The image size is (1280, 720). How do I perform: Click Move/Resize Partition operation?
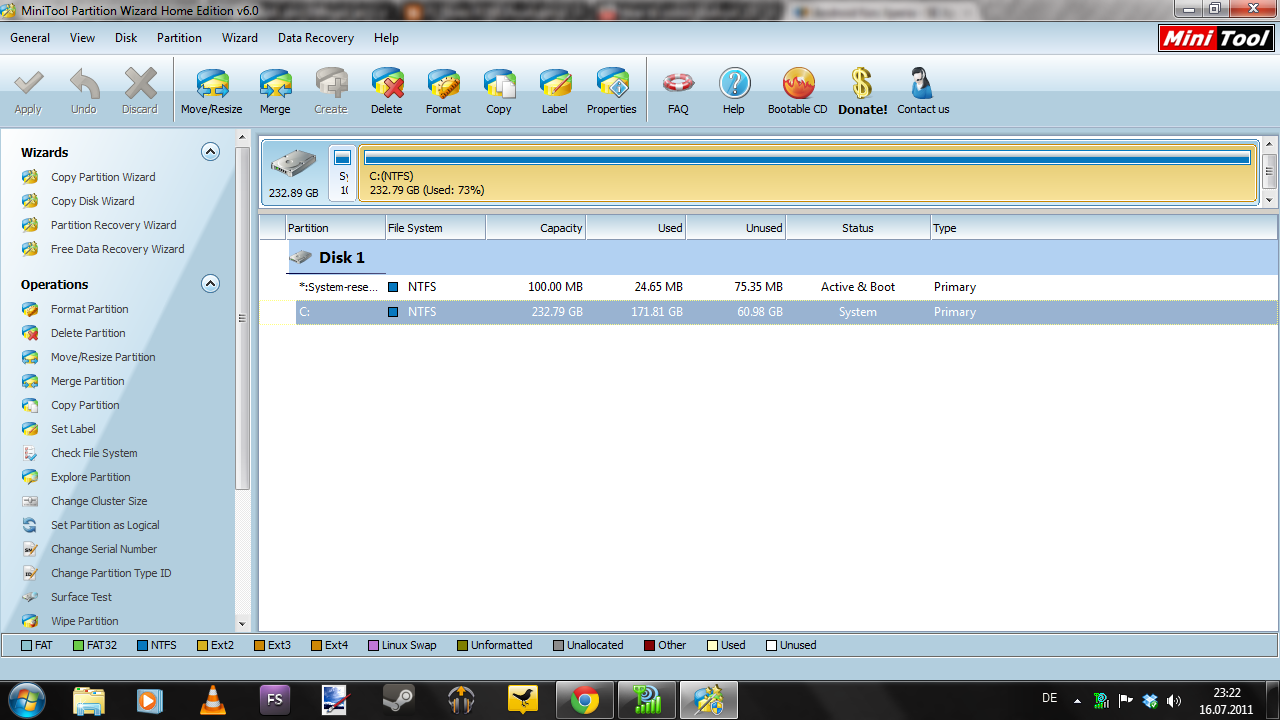103,357
